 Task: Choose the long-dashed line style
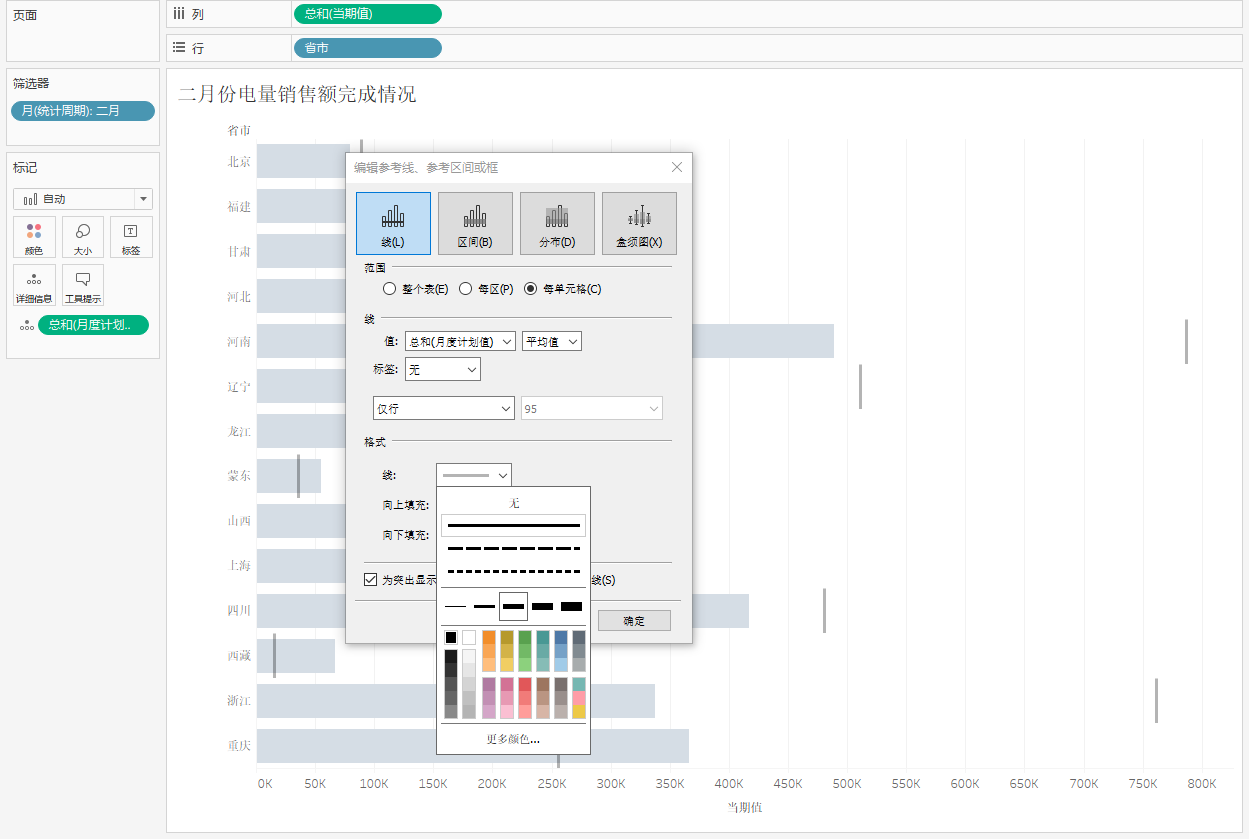[x=513, y=549]
